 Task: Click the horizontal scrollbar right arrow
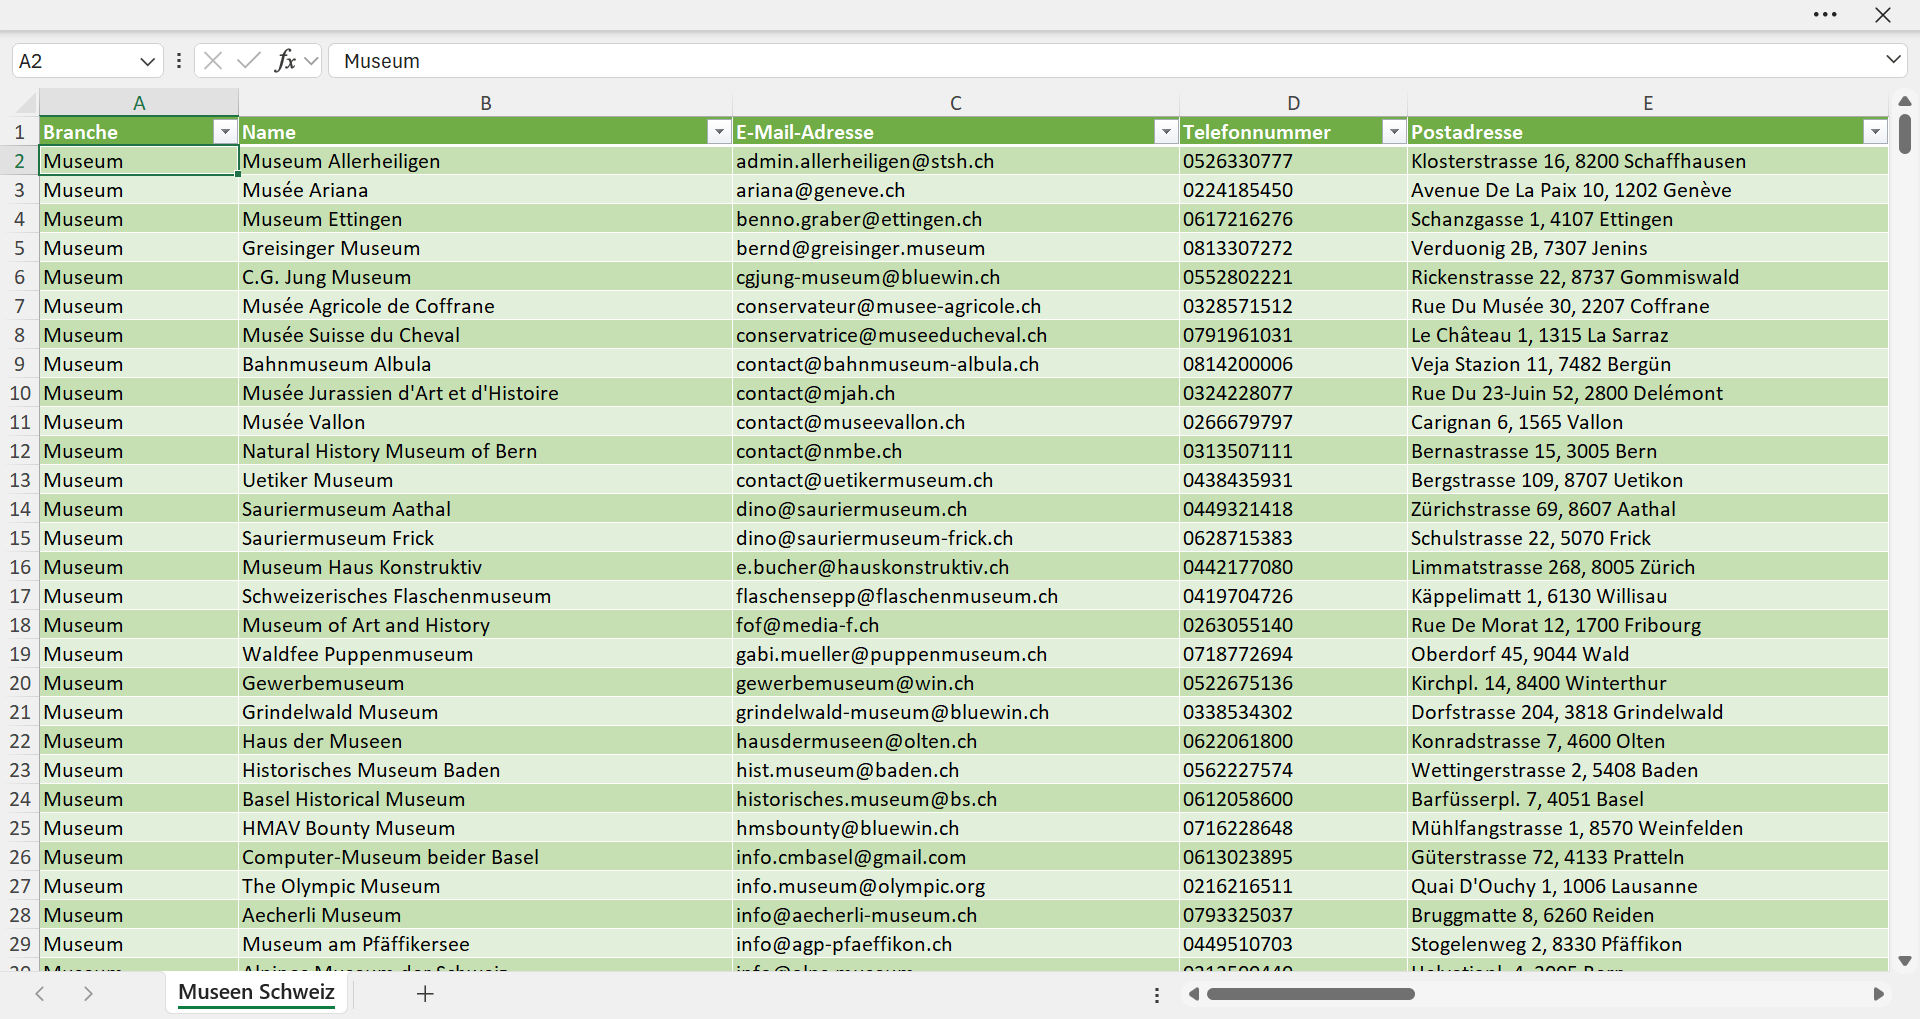tap(1879, 994)
